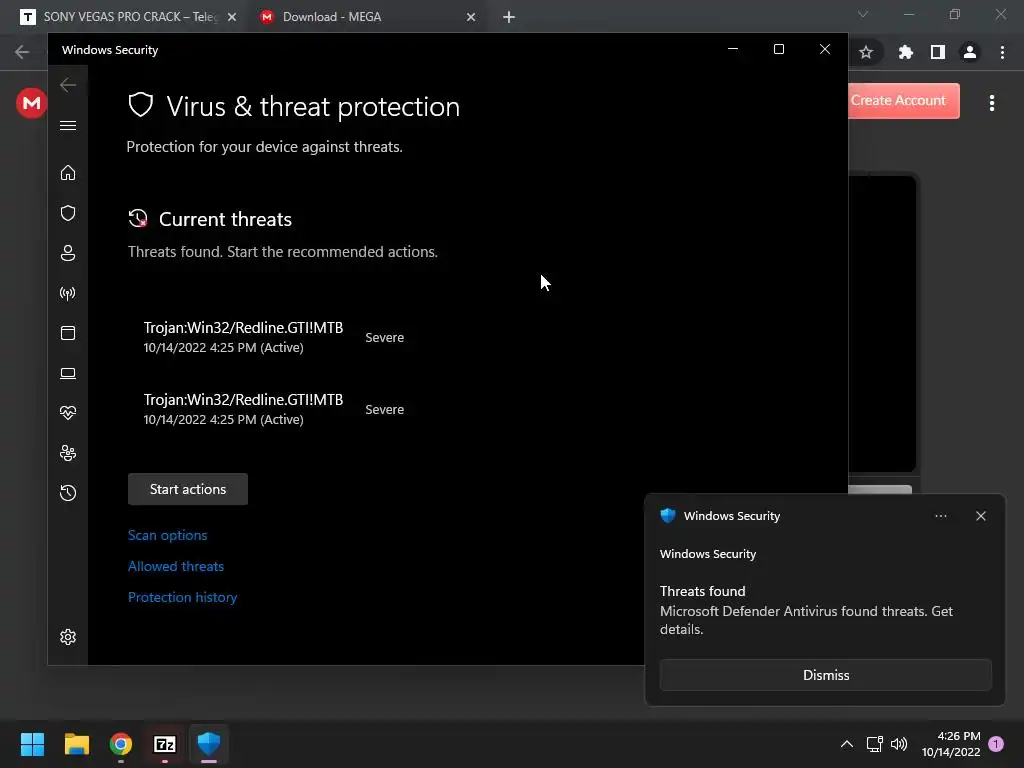Bookmark this page with star icon

click(x=866, y=52)
